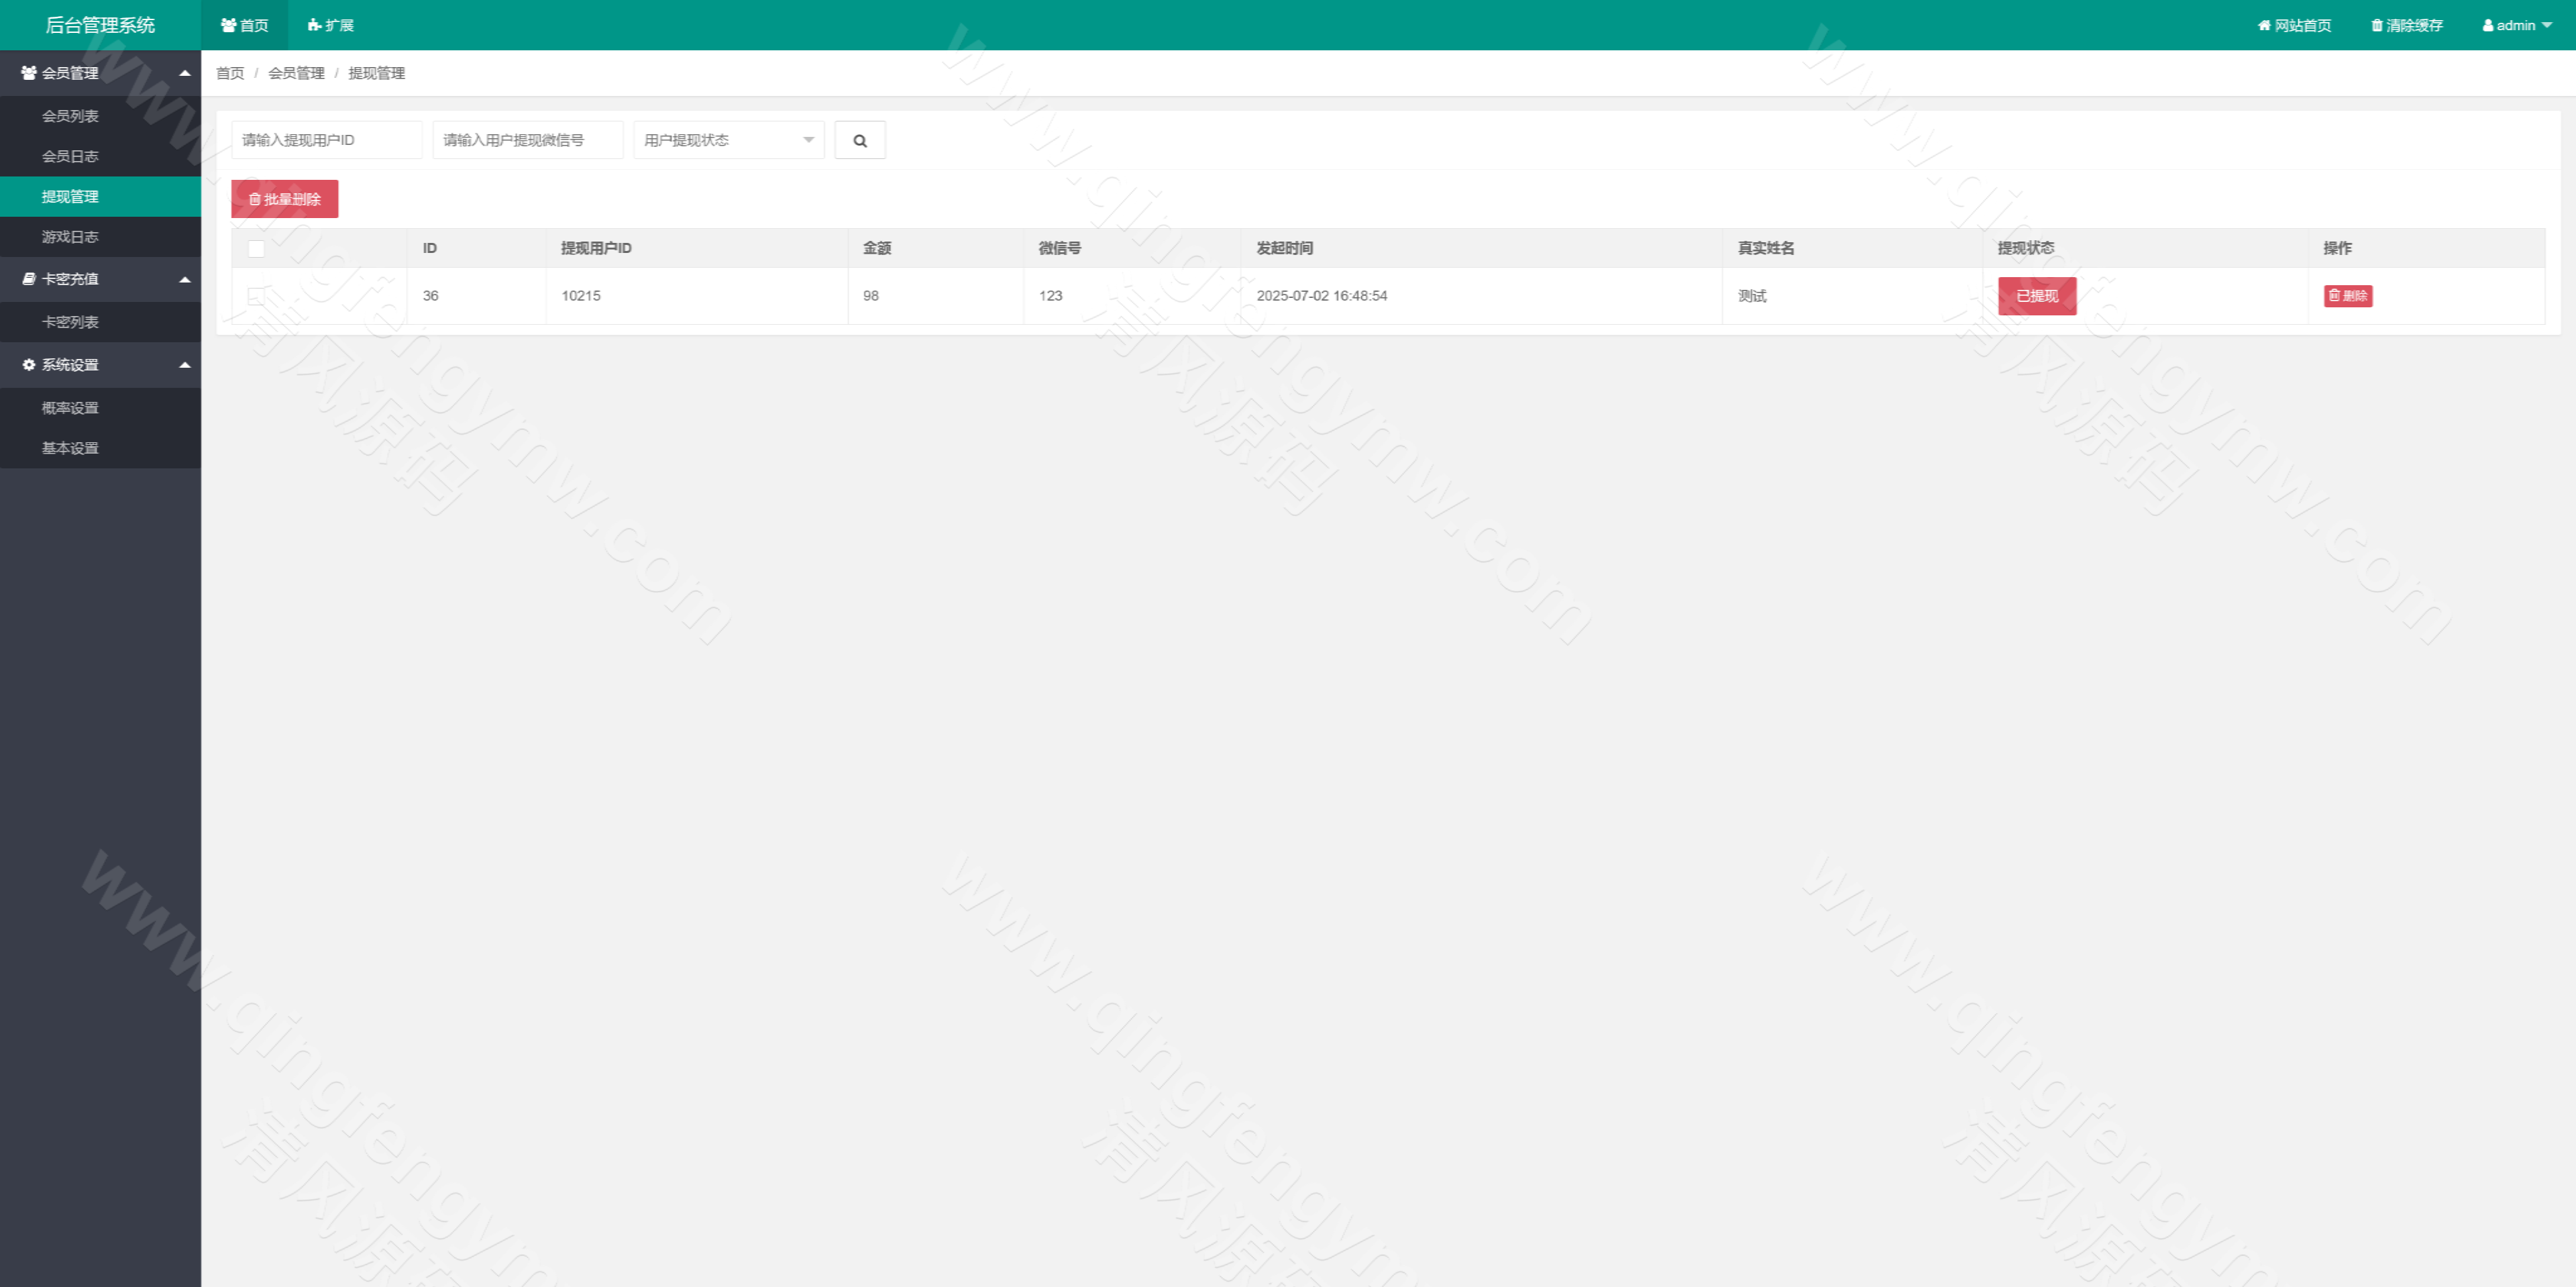Click the users icon in the 首页 tab
The image size is (2576, 1287).
click(229, 25)
